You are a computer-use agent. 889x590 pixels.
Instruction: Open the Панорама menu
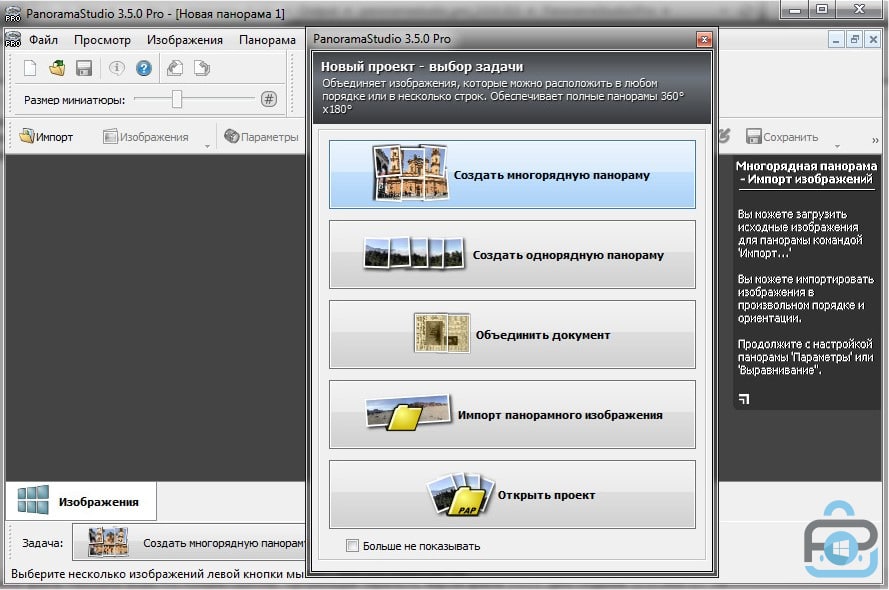coord(267,40)
